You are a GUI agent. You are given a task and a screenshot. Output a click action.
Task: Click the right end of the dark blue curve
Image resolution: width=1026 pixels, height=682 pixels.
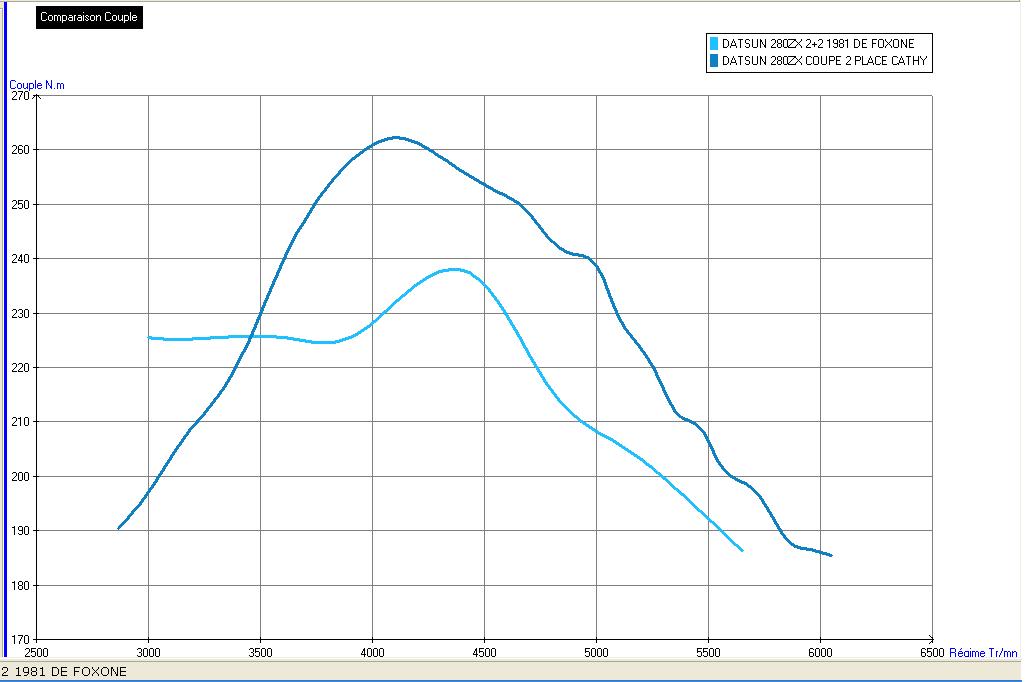[x=831, y=555]
